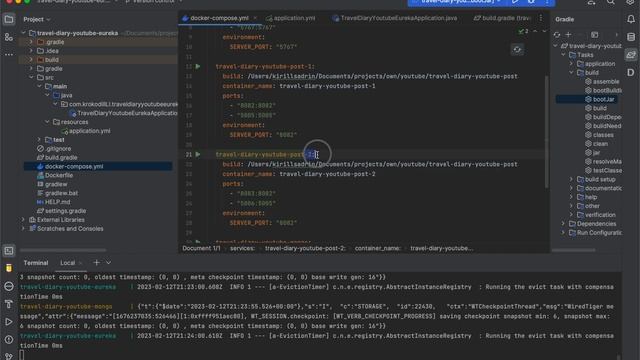The image size is (640, 360).
Task: Collapse the src folder
Action: (x=31, y=78)
